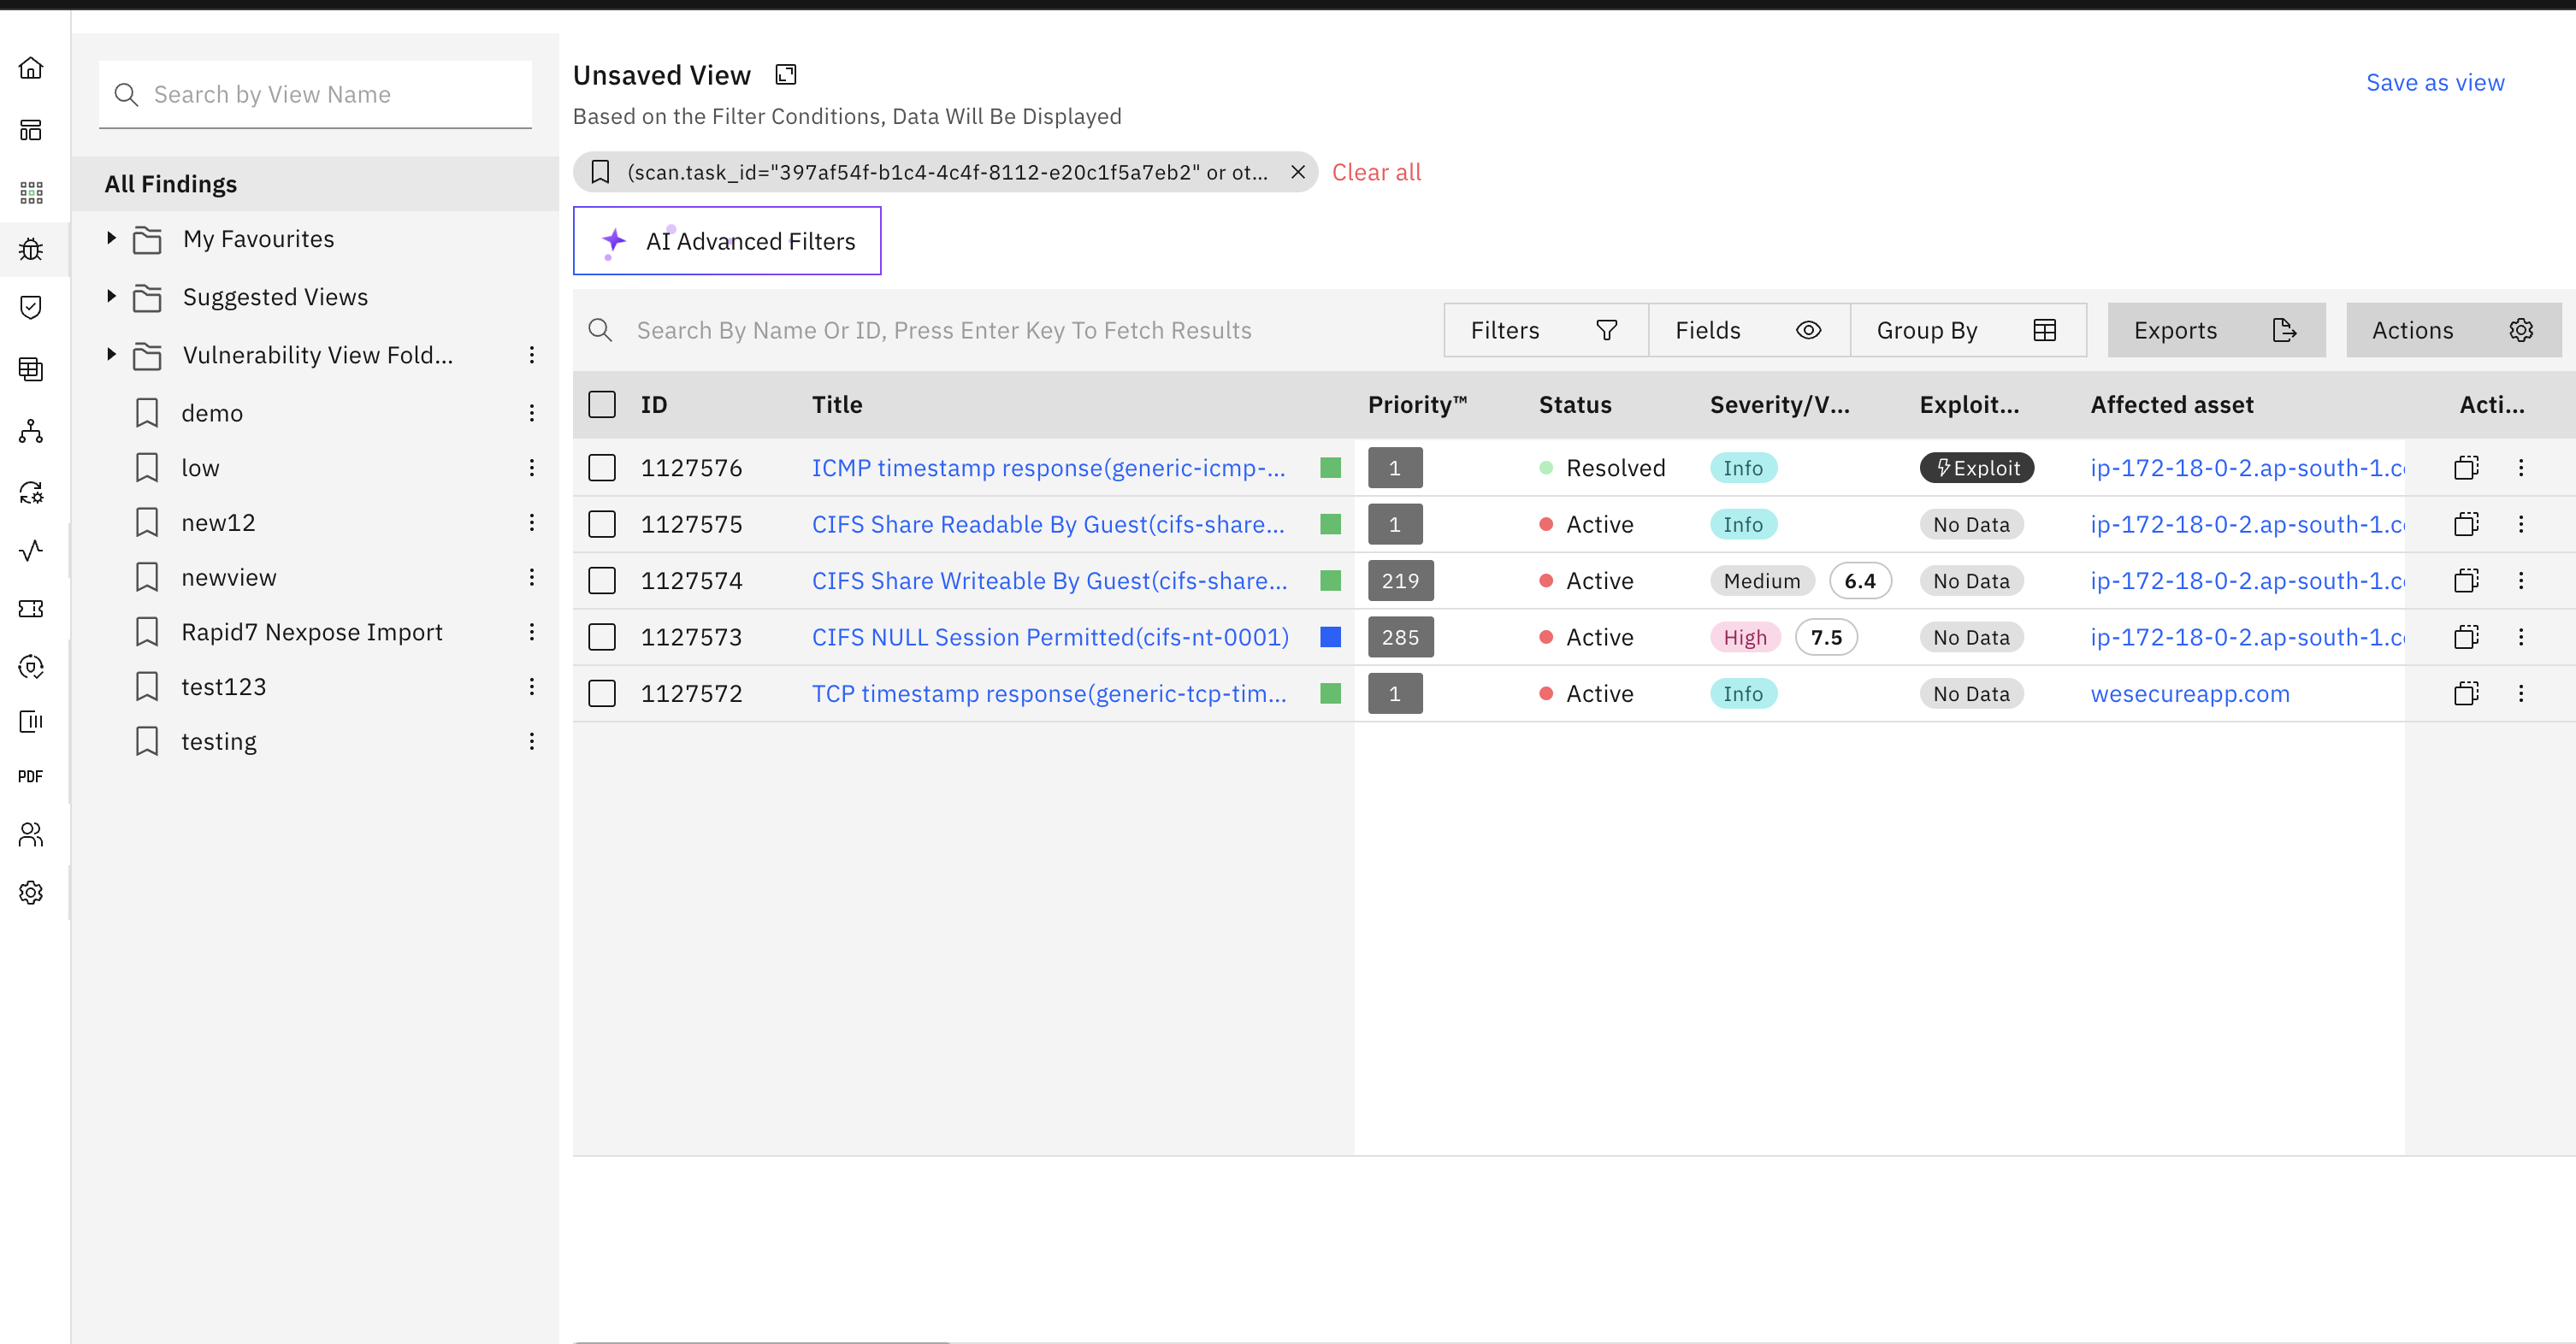Viewport: 2576px width, 1344px height.
Task: Copy finding 1127576 using row copy icon
Action: click(2466, 468)
